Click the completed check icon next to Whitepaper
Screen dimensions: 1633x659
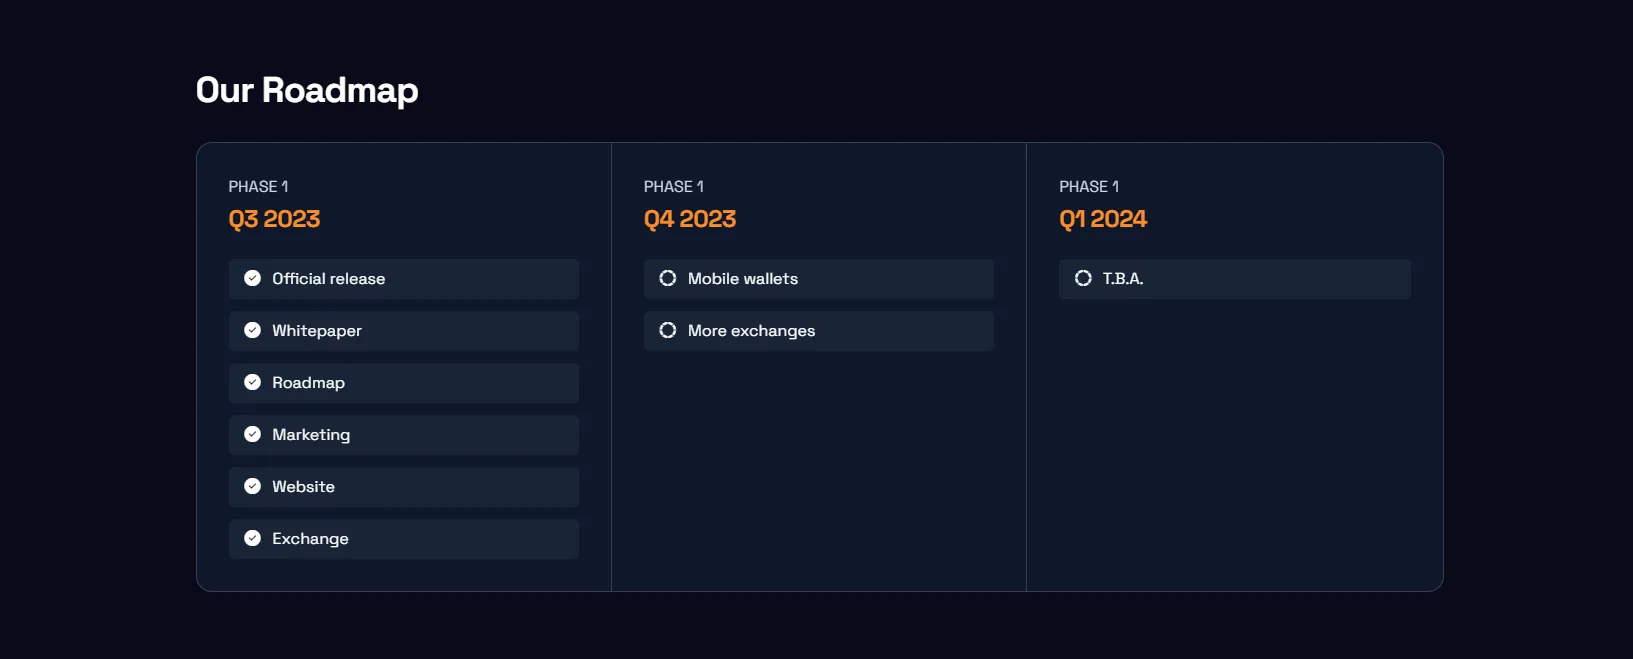(x=252, y=331)
